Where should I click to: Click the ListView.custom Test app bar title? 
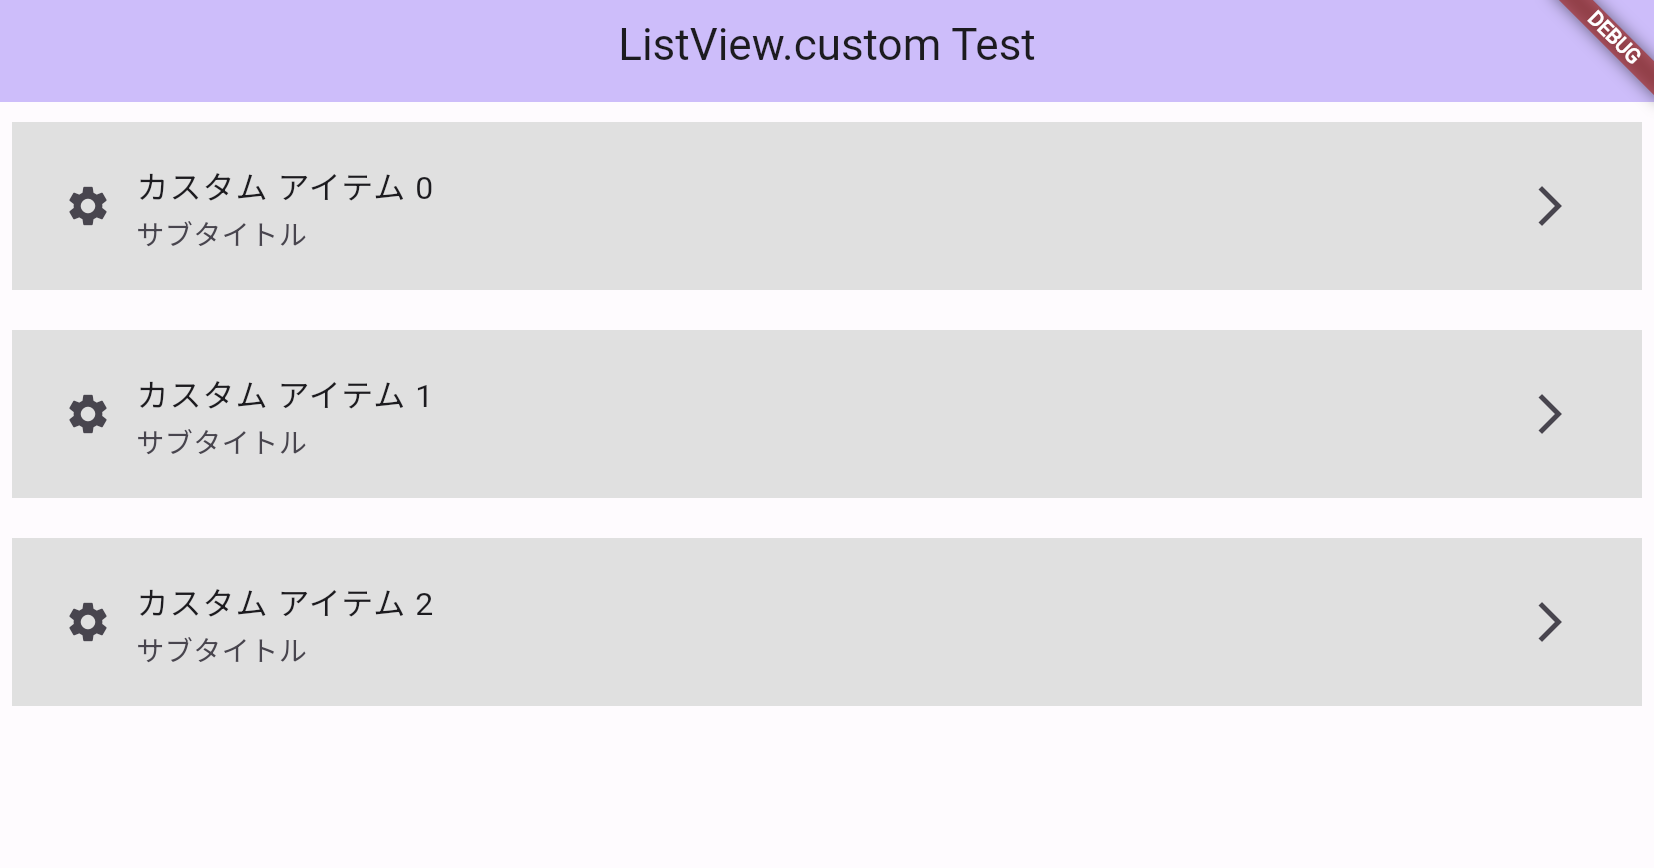(x=826, y=46)
